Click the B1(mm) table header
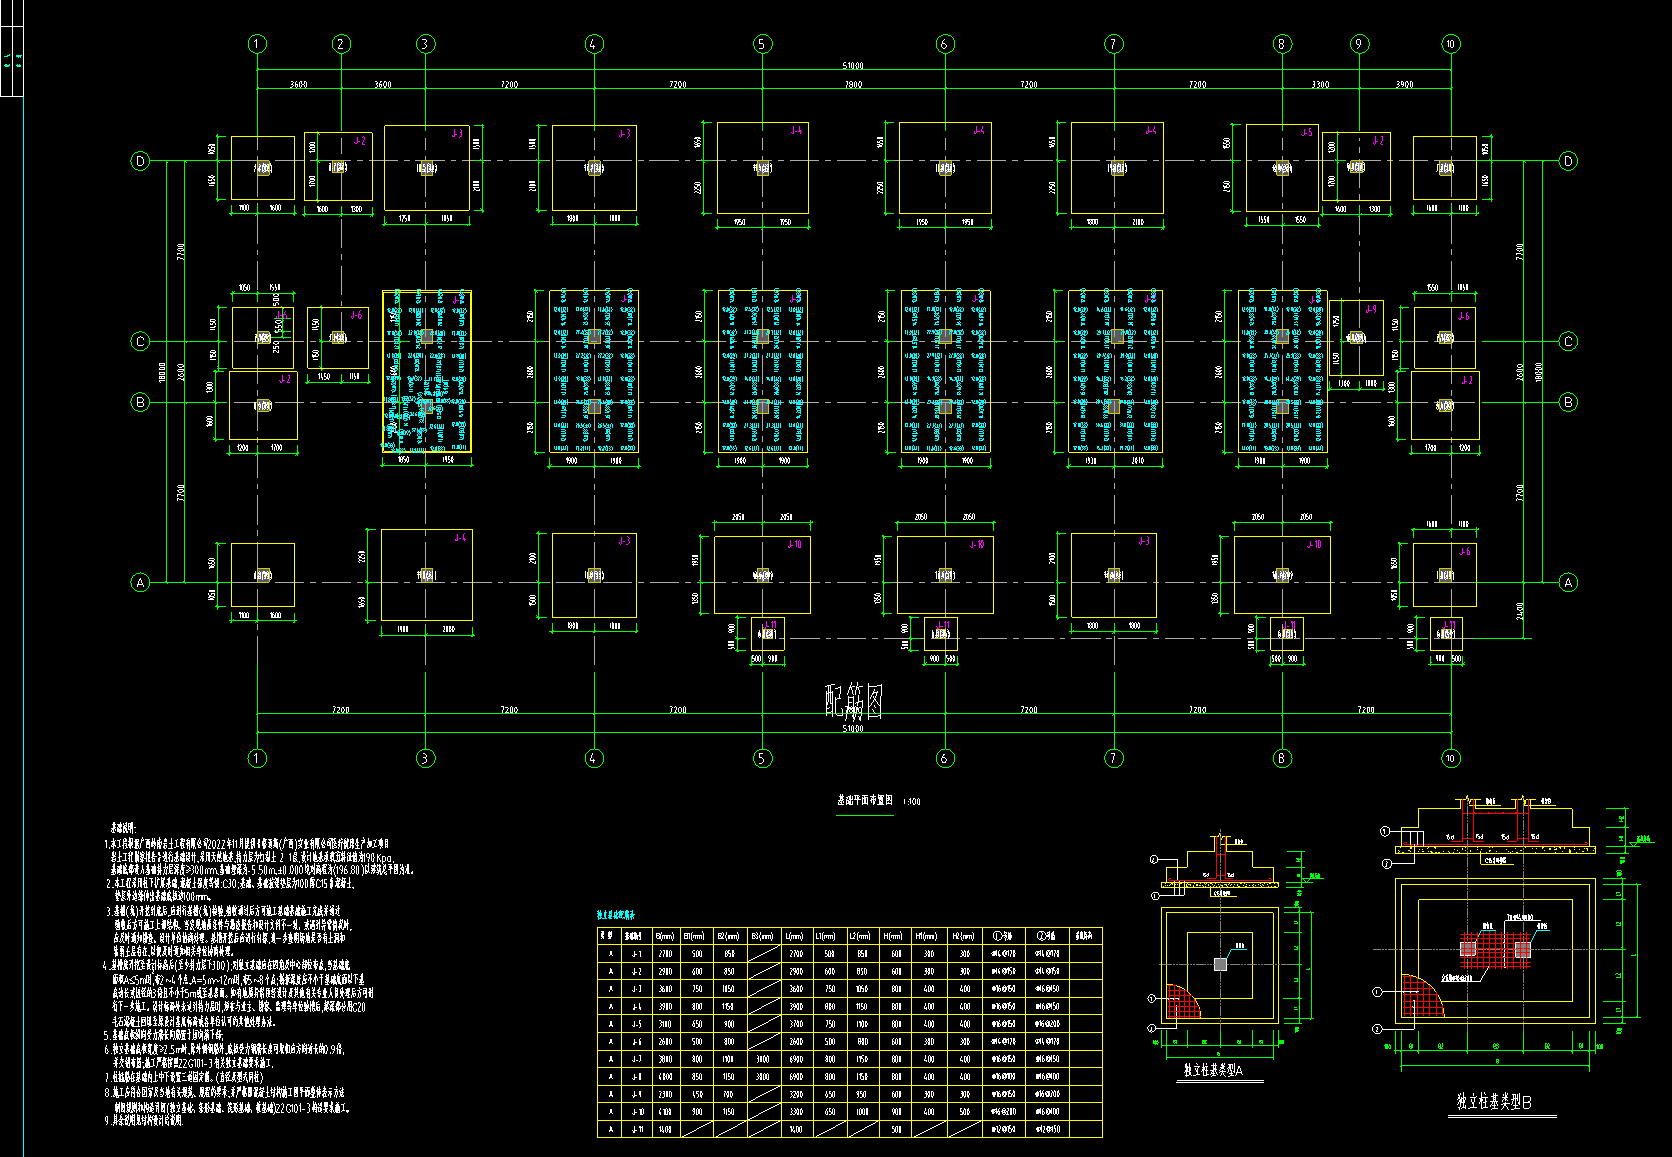Image resolution: width=1672 pixels, height=1157 pixels. point(694,936)
